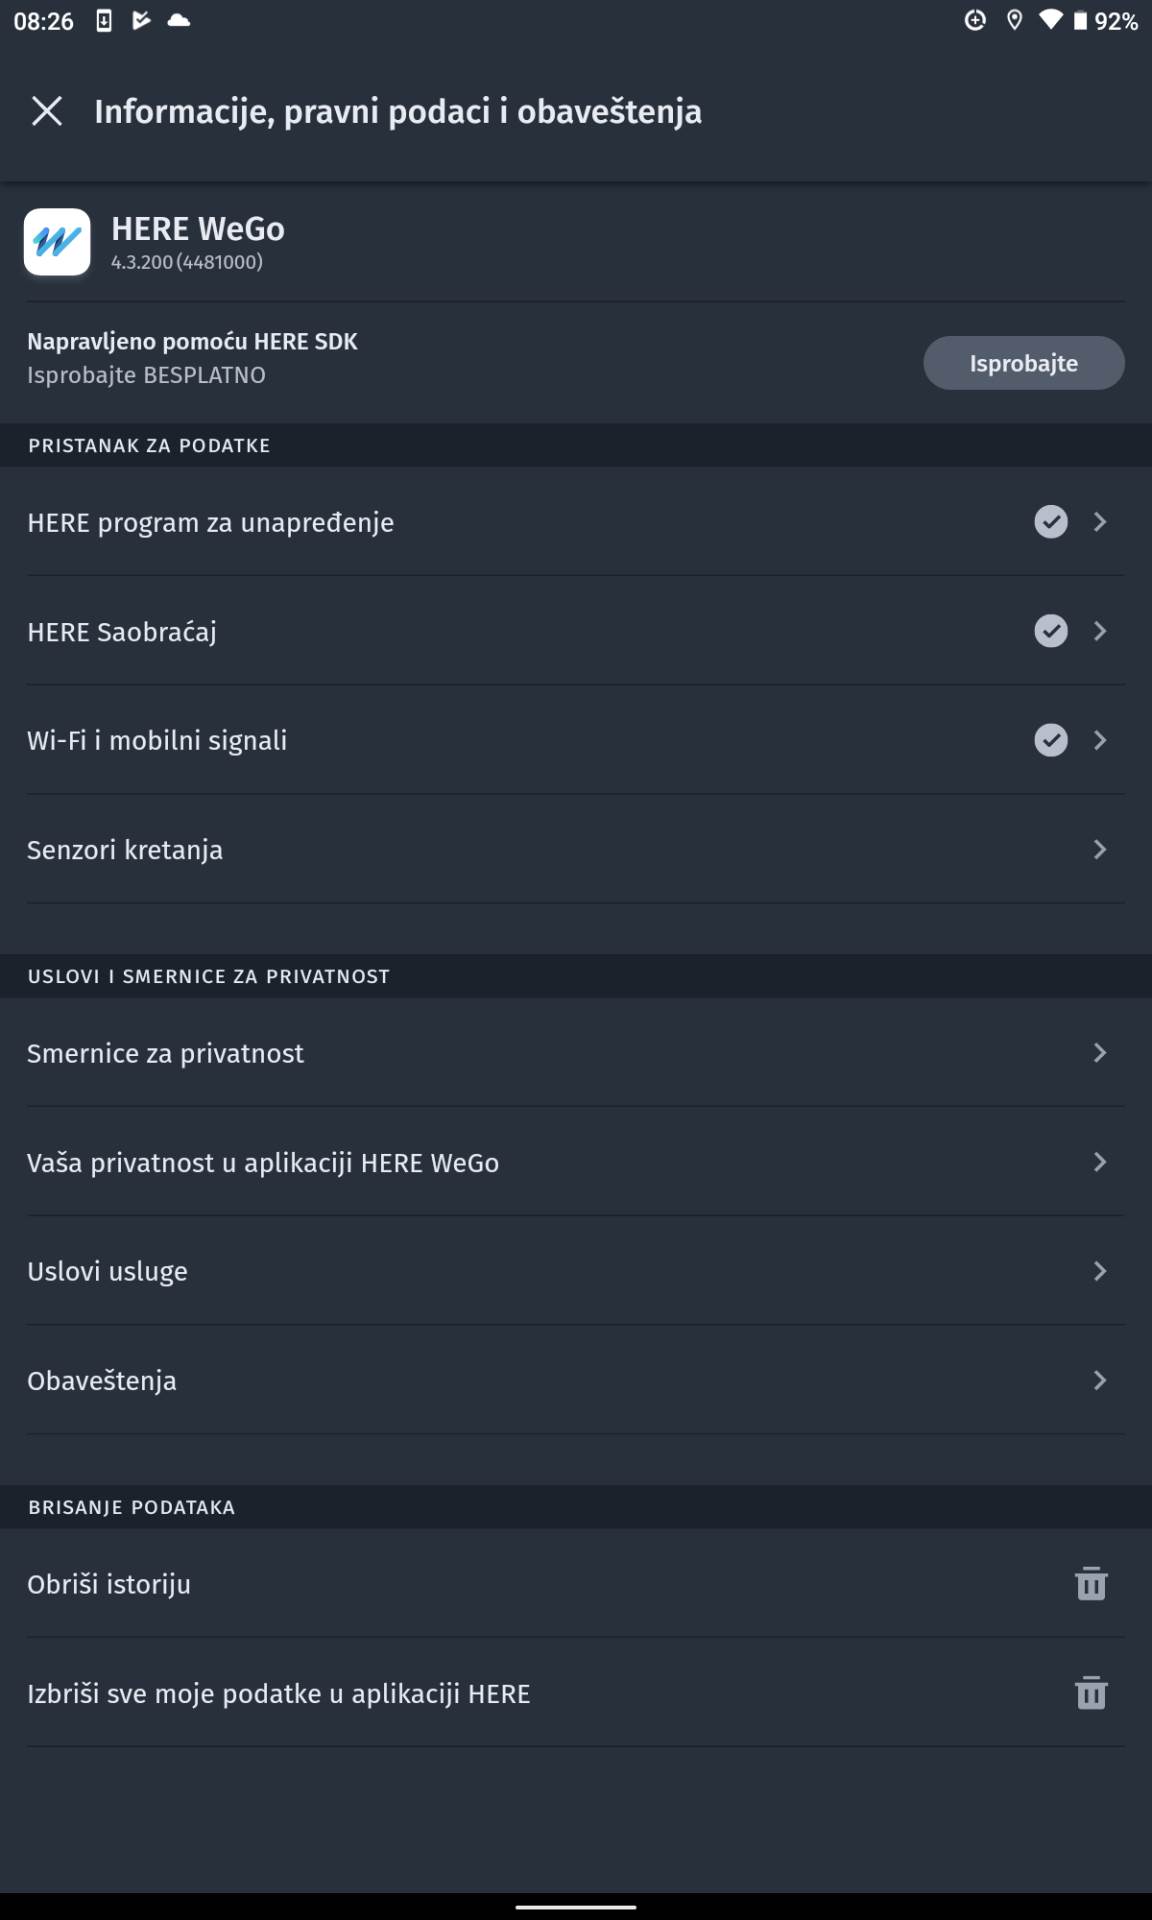
Task: Toggle Wi-Fi i mobilni signali checkmark
Action: click(1051, 740)
